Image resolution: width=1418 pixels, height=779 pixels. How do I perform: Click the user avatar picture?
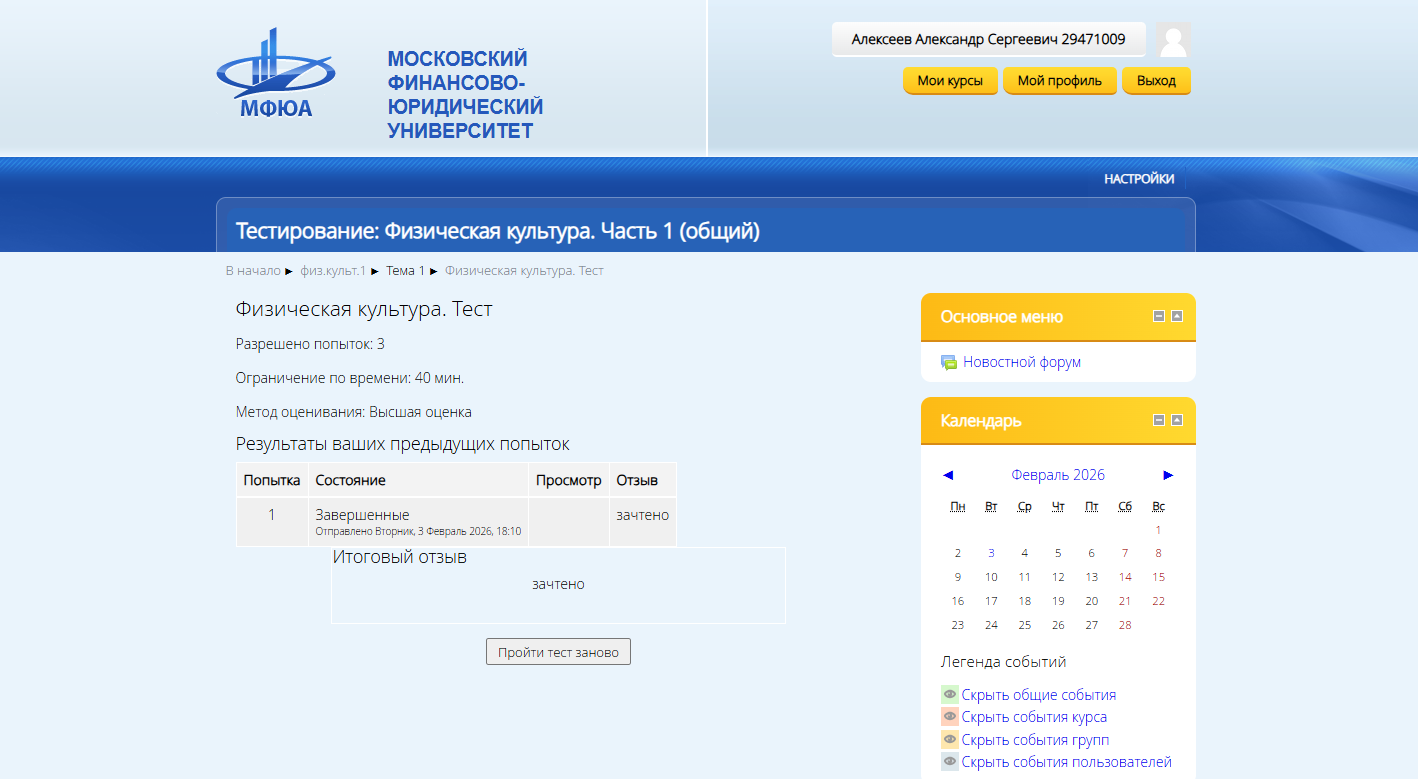point(1173,40)
